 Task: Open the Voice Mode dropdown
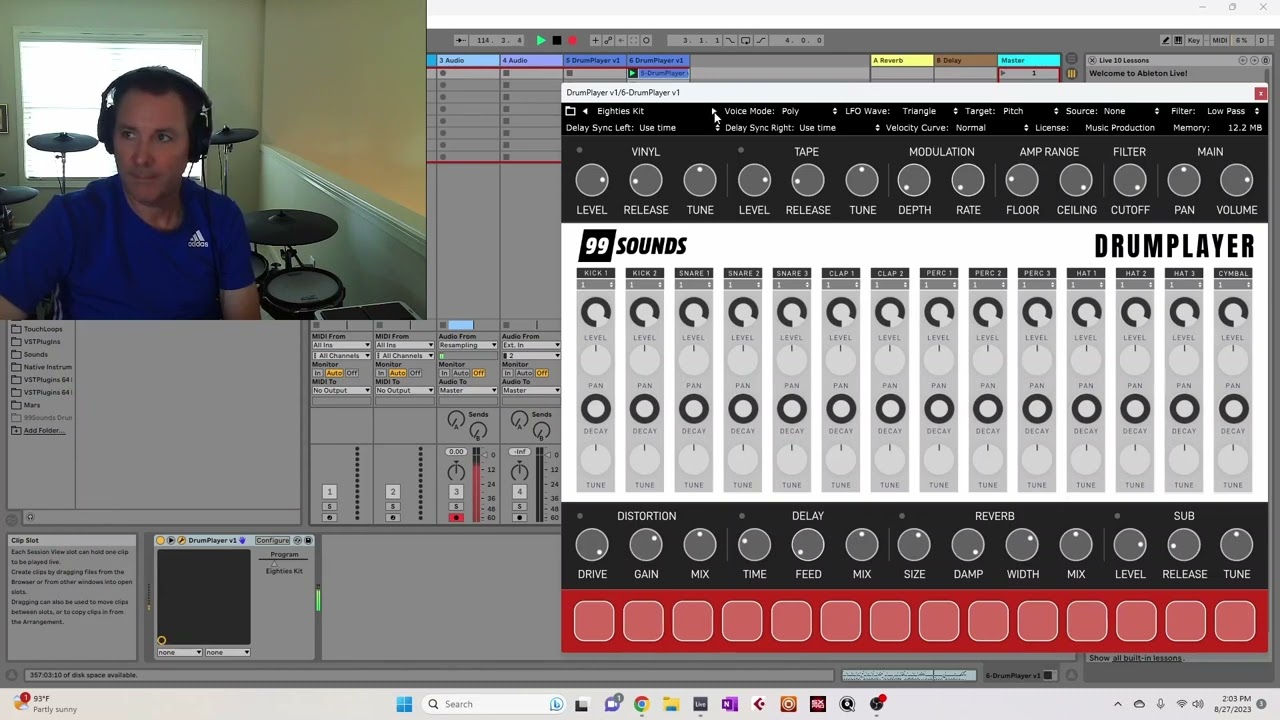[x=808, y=111]
